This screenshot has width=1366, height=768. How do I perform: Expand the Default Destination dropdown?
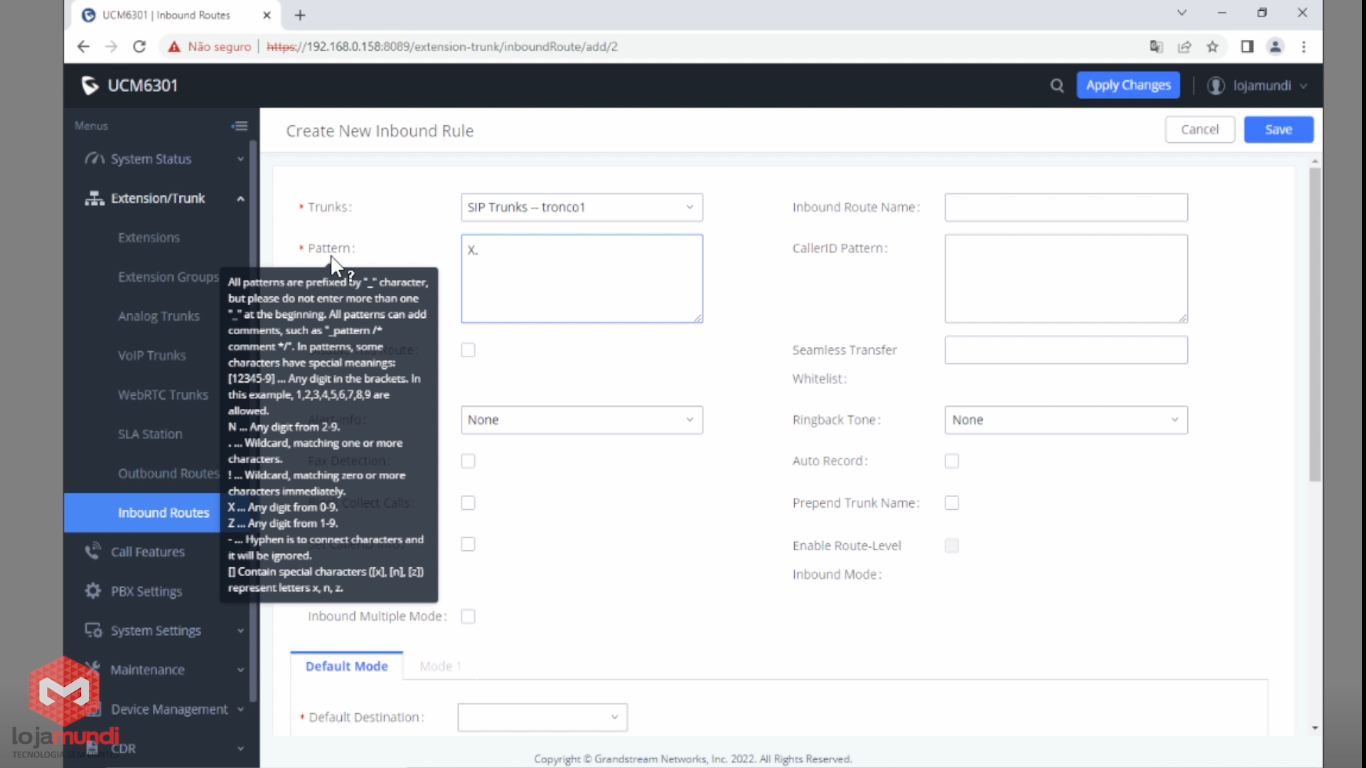542,717
